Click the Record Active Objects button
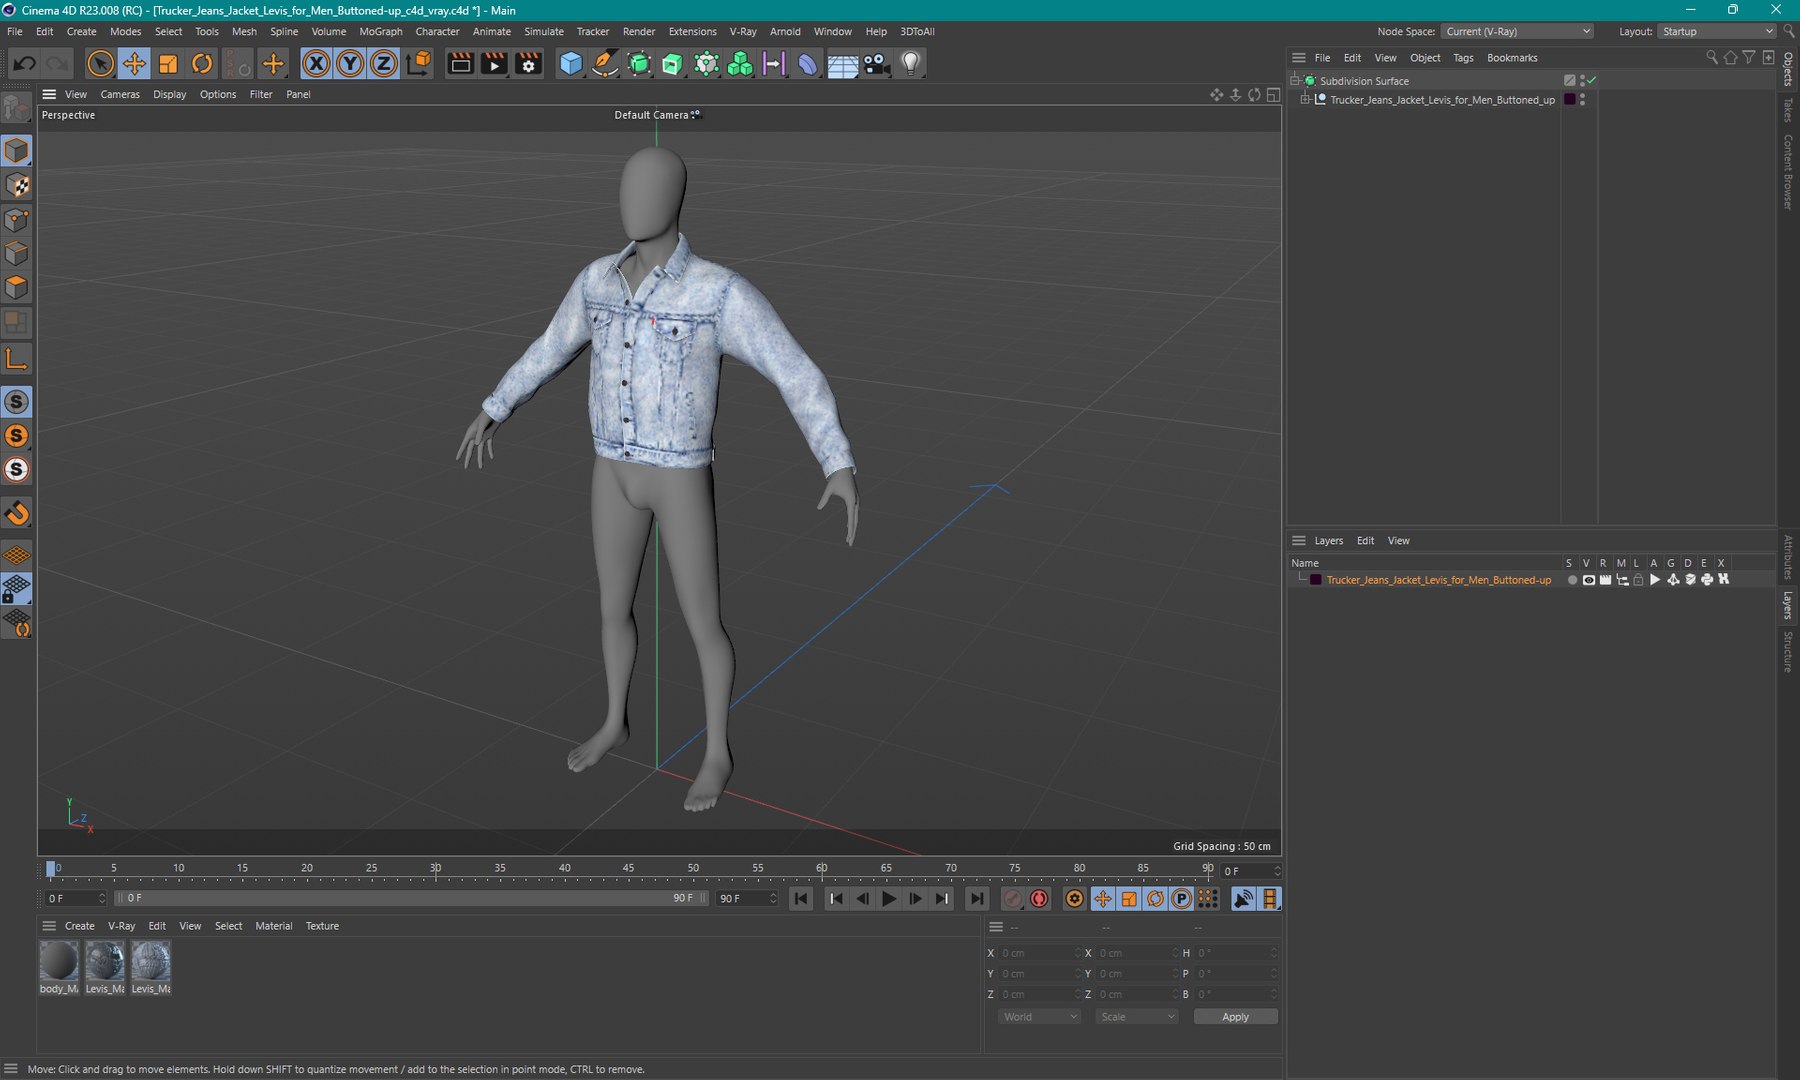1800x1080 pixels. [x=1013, y=899]
